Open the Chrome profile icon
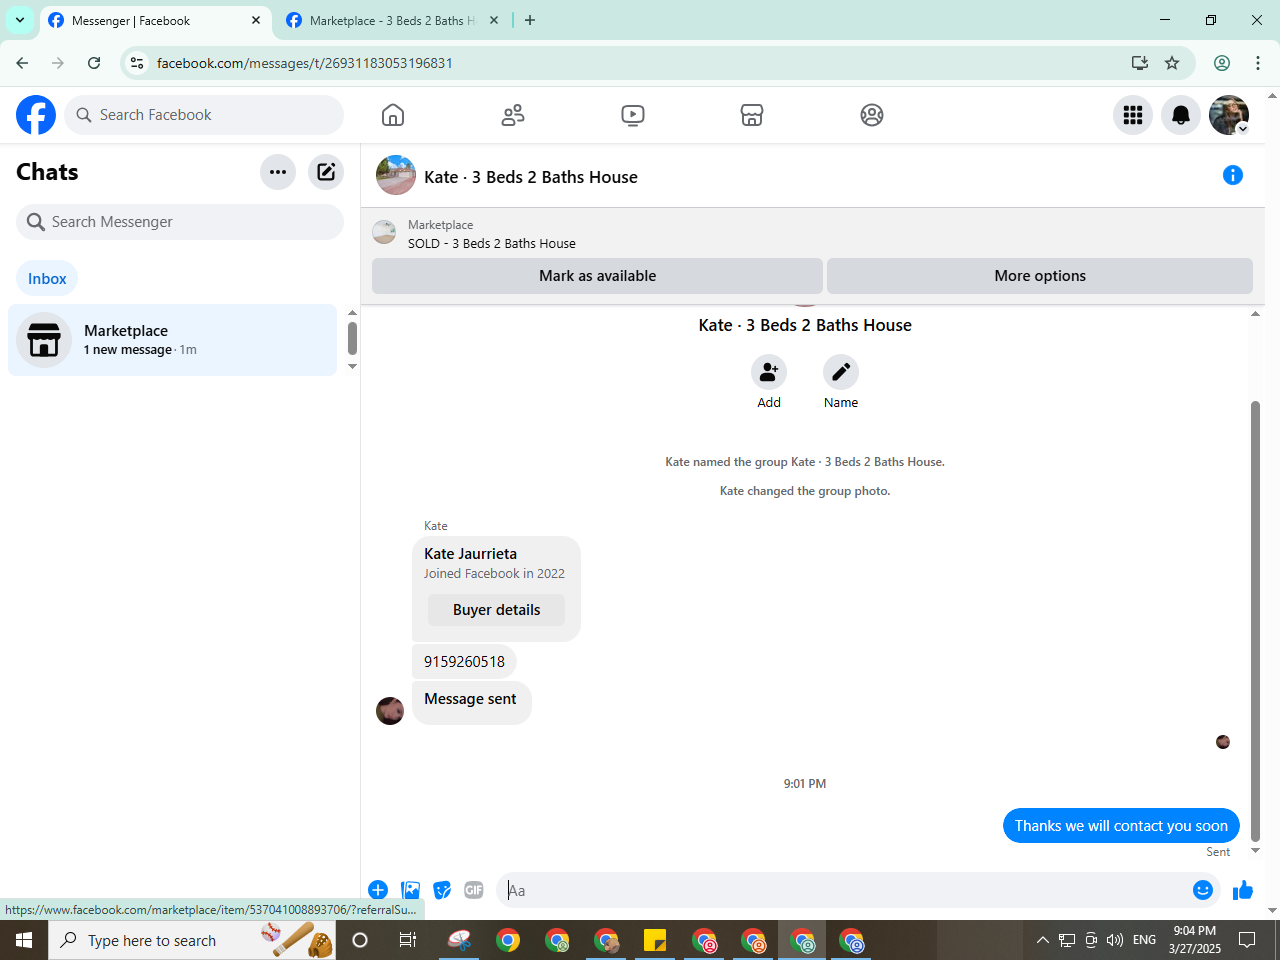This screenshot has height=960, width=1280. coord(1222,63)
